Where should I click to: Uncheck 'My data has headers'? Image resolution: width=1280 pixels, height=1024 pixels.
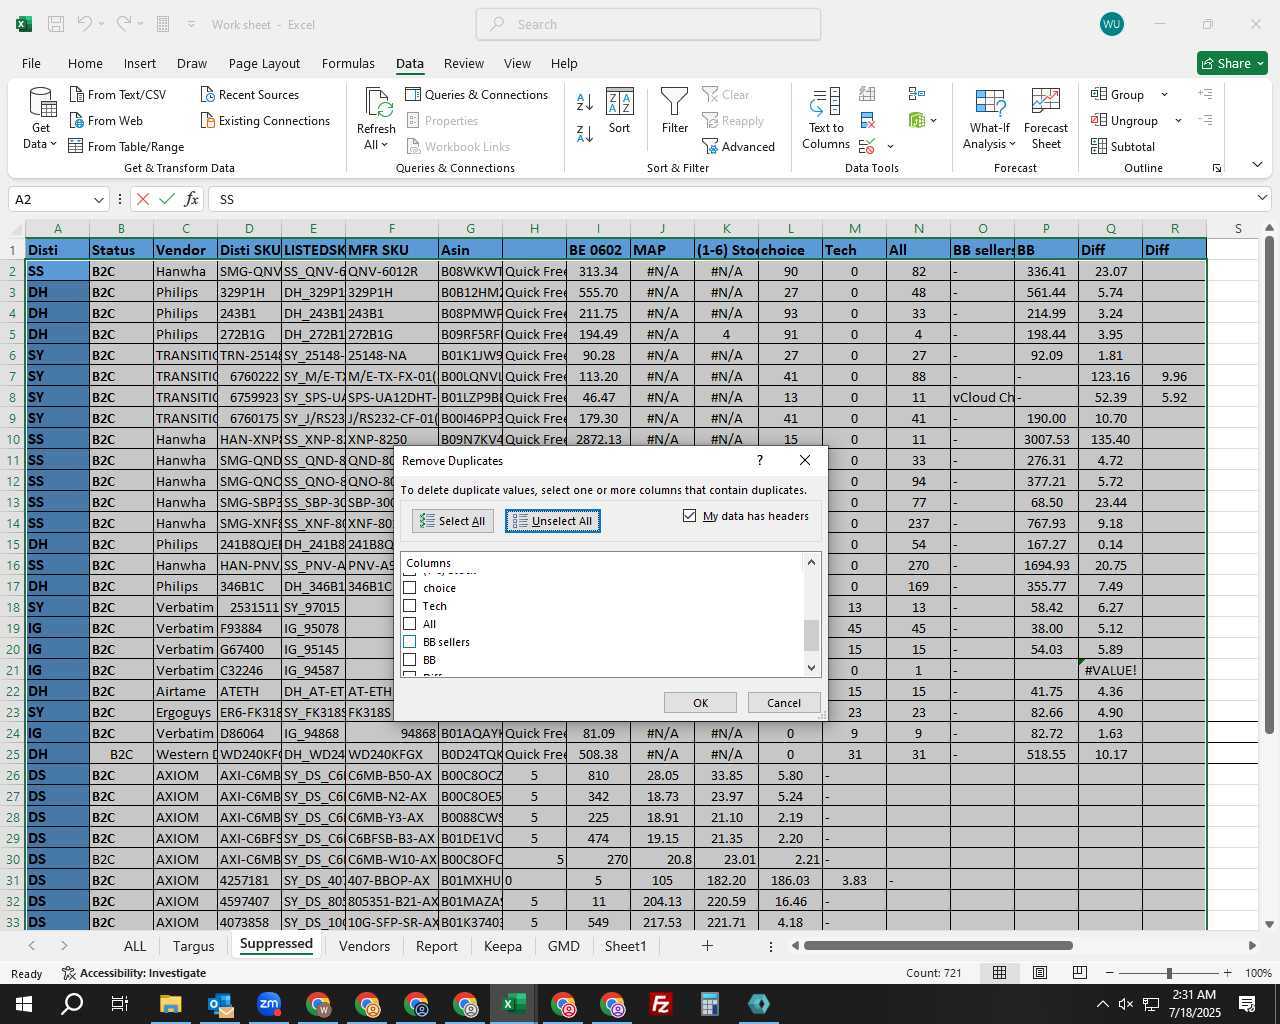click(689, 516)
